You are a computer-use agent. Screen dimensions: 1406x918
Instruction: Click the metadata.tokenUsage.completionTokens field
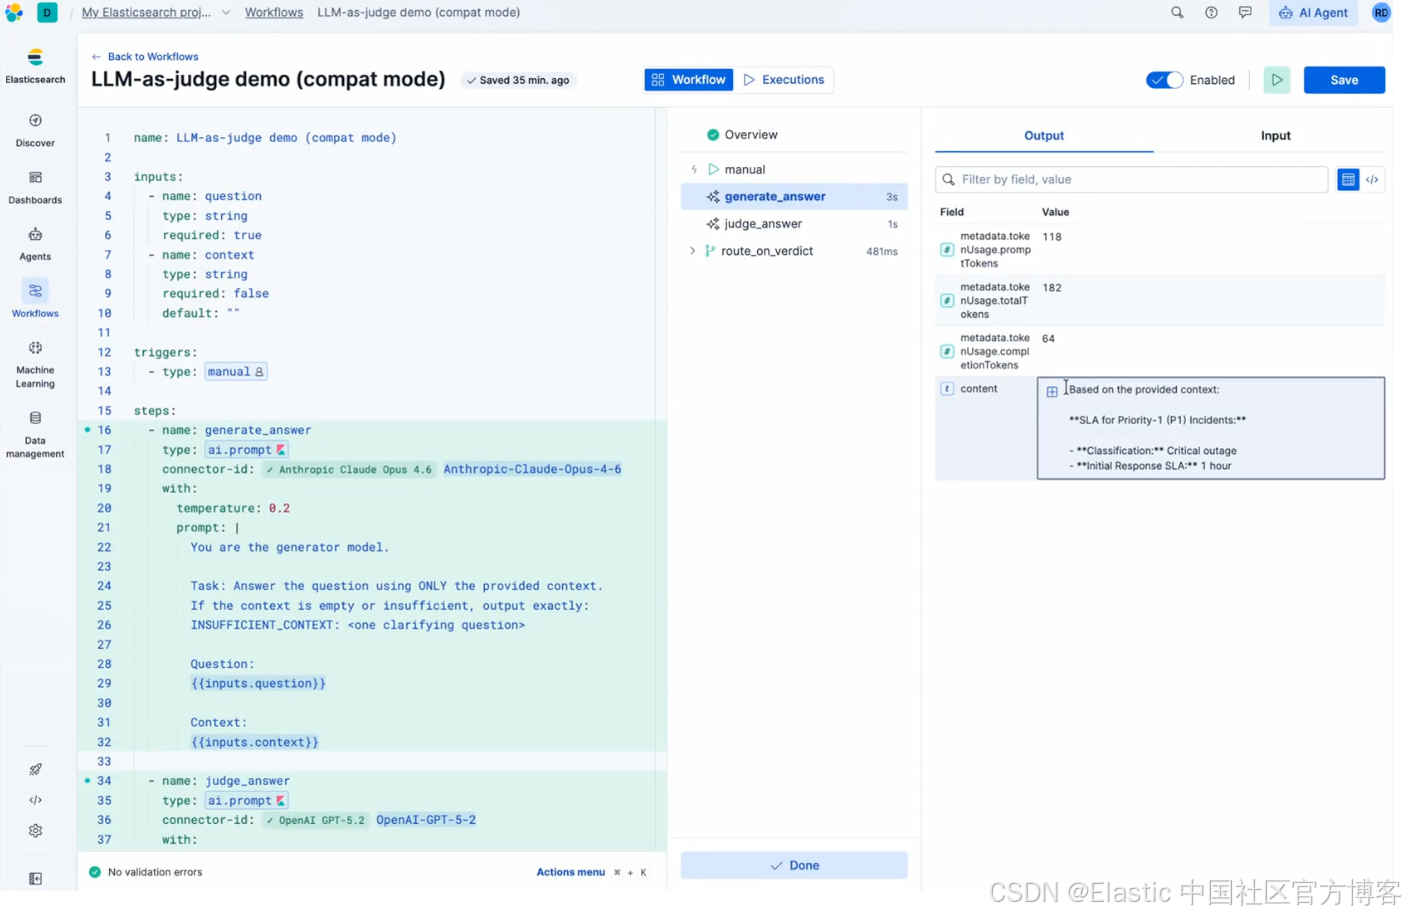(995, 352)
